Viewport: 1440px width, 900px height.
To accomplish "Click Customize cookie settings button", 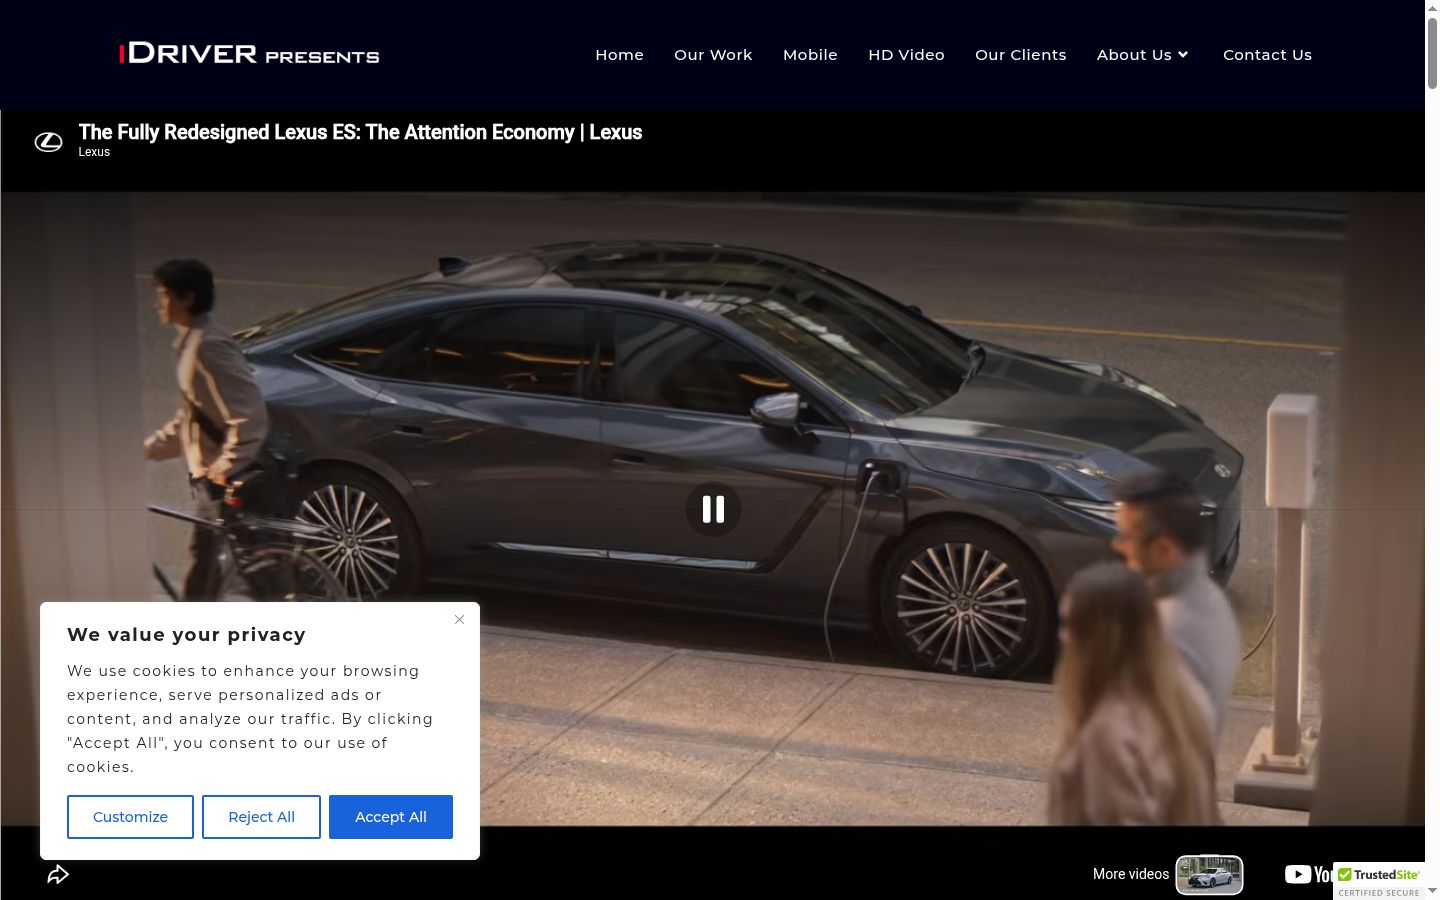I will pyautogui.click(x=130, y=817).
